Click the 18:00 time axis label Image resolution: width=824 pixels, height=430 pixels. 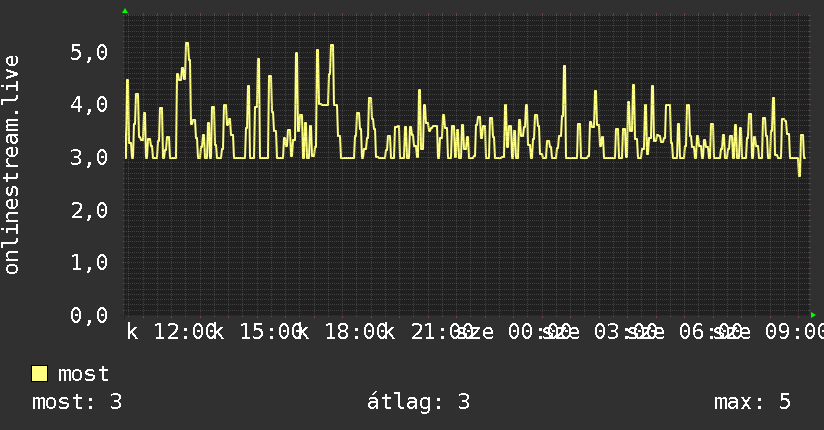click(357, 332)
